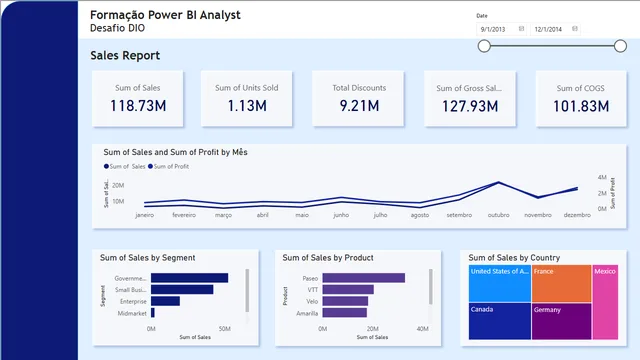Select the Sum of Units Sold card
The image size is (640, 360).
click(x=247, y=99)
